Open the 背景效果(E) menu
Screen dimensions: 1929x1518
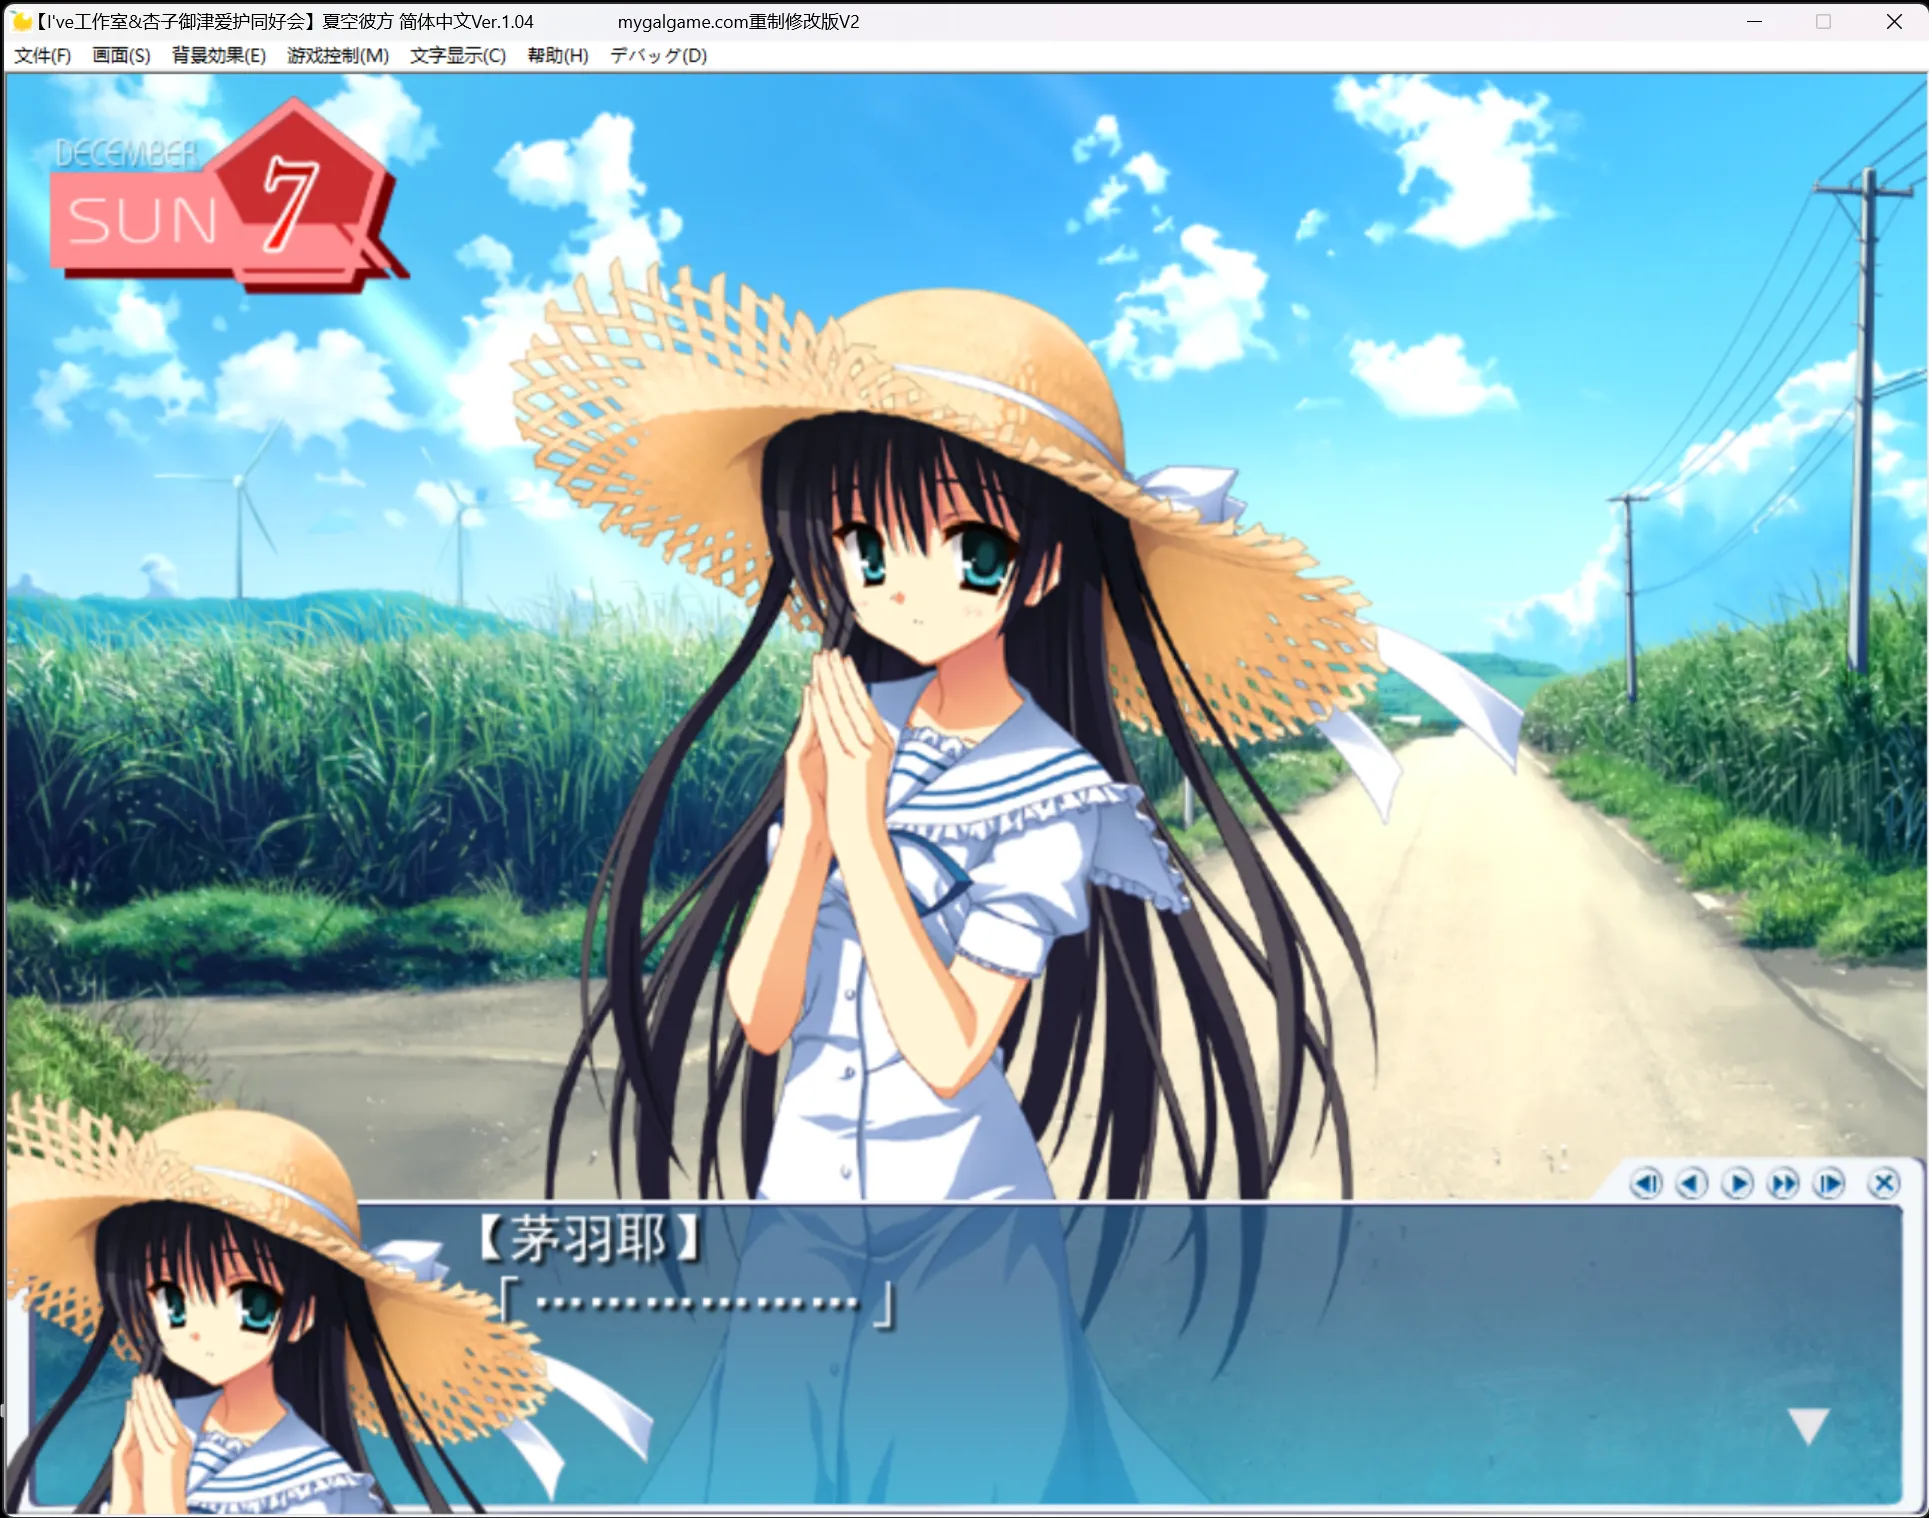[x=216, y=56]
